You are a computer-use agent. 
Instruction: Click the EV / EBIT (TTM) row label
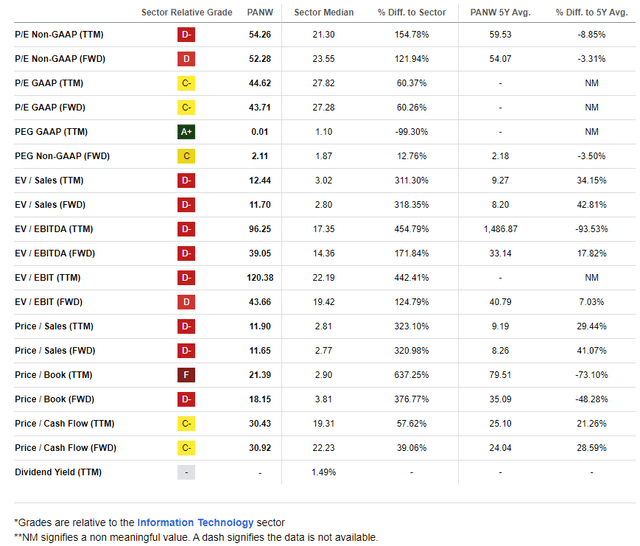[47, 277]
